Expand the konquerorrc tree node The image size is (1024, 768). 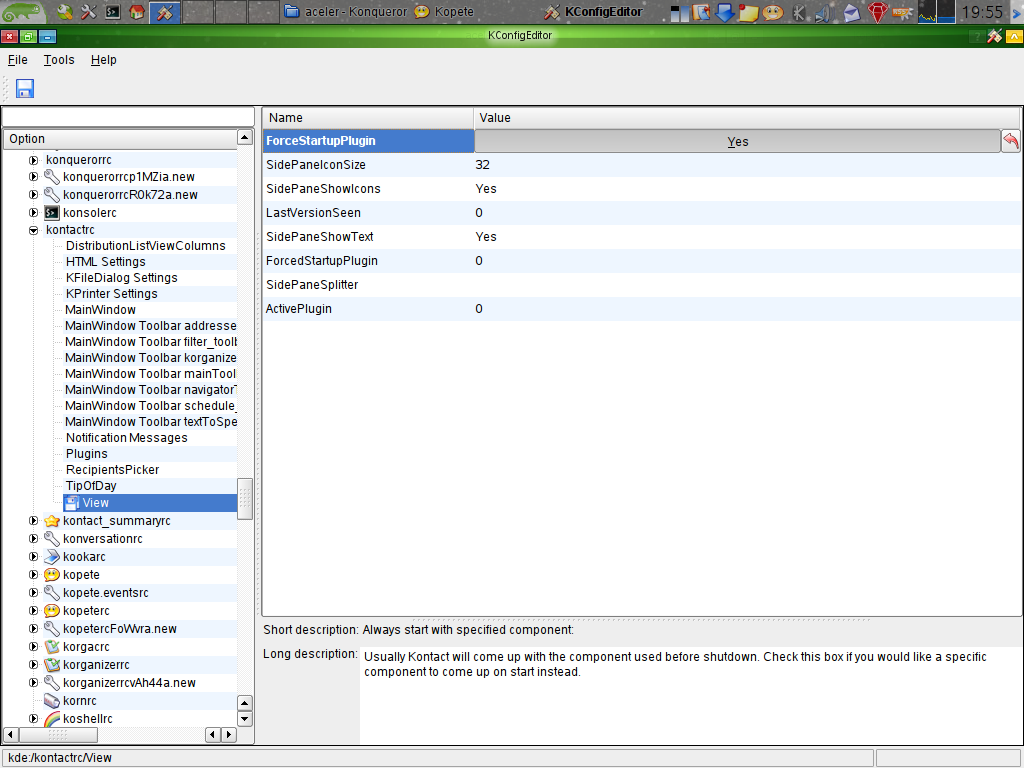pyautogui.click(x=33, y=160)
